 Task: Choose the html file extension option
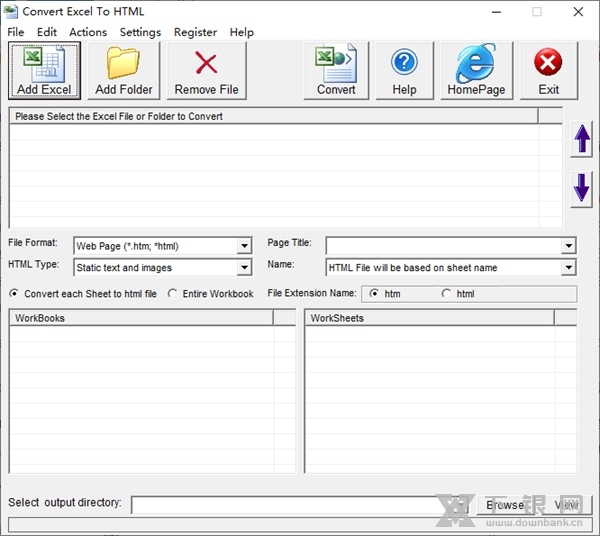click(446, 294)
